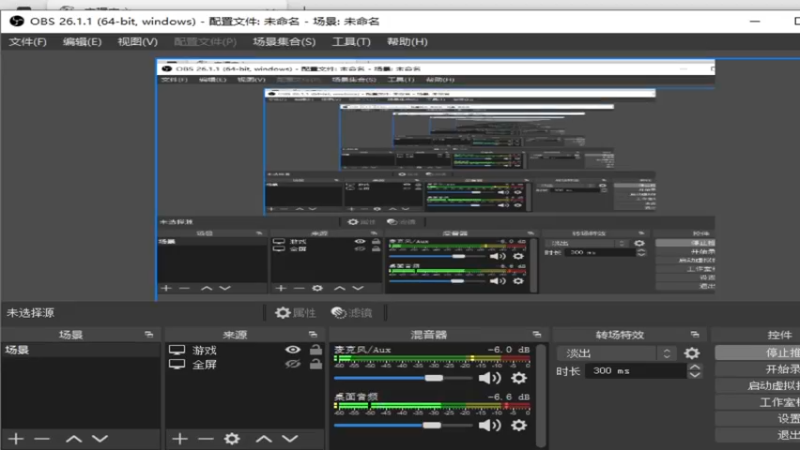Screen dimensions: 800x450
Task: Adjust 桌面音频 volume slider
Action: pos(403,425)
